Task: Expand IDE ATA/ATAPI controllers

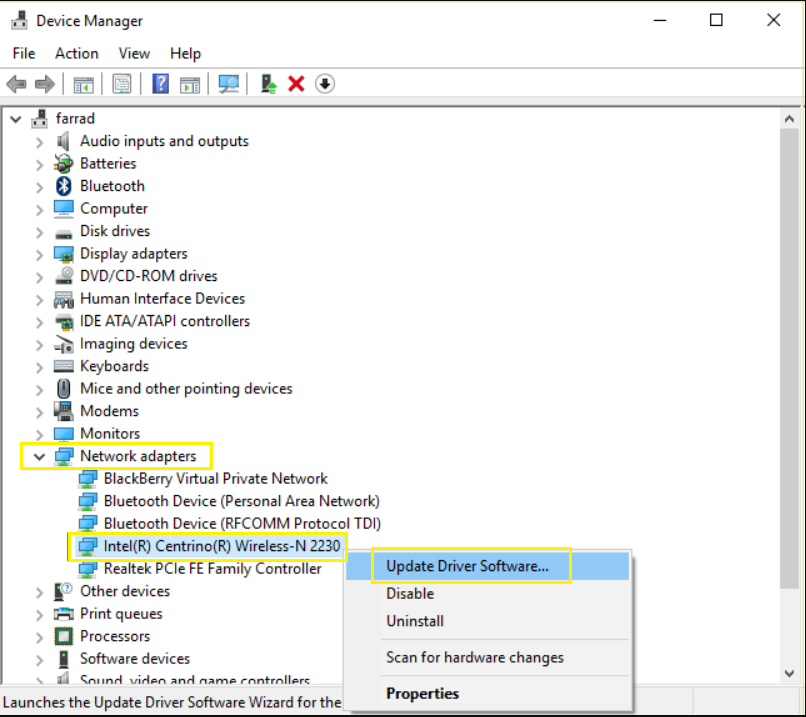Action: (40, 322)
